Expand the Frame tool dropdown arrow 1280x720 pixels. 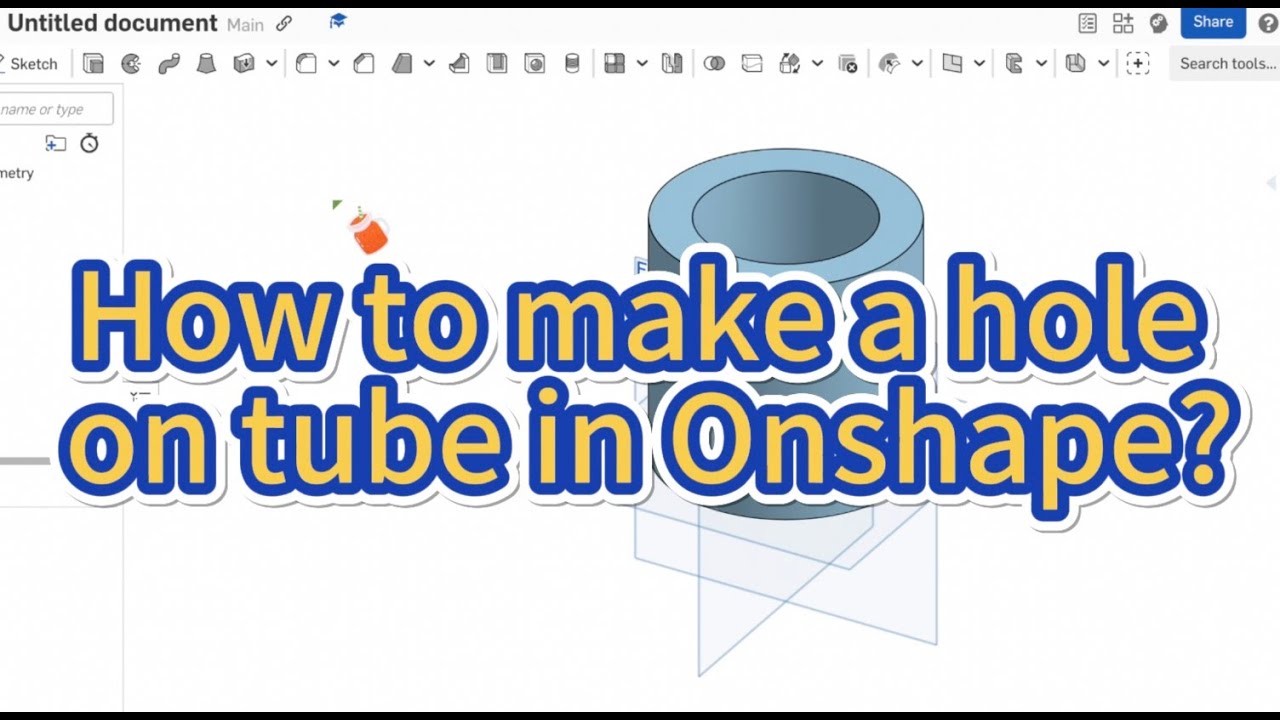coord(1041,64)
